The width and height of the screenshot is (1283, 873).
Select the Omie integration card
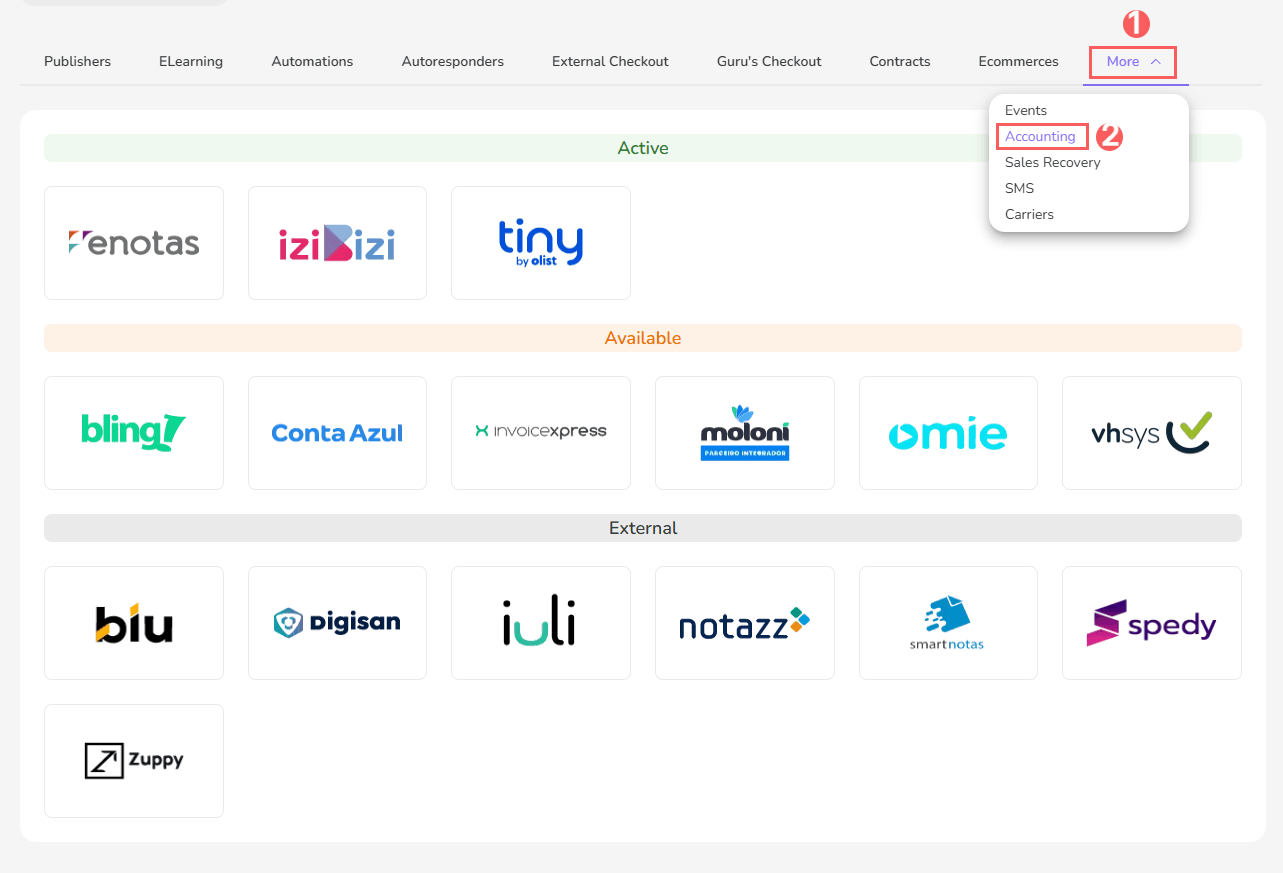tap(948, 433)
